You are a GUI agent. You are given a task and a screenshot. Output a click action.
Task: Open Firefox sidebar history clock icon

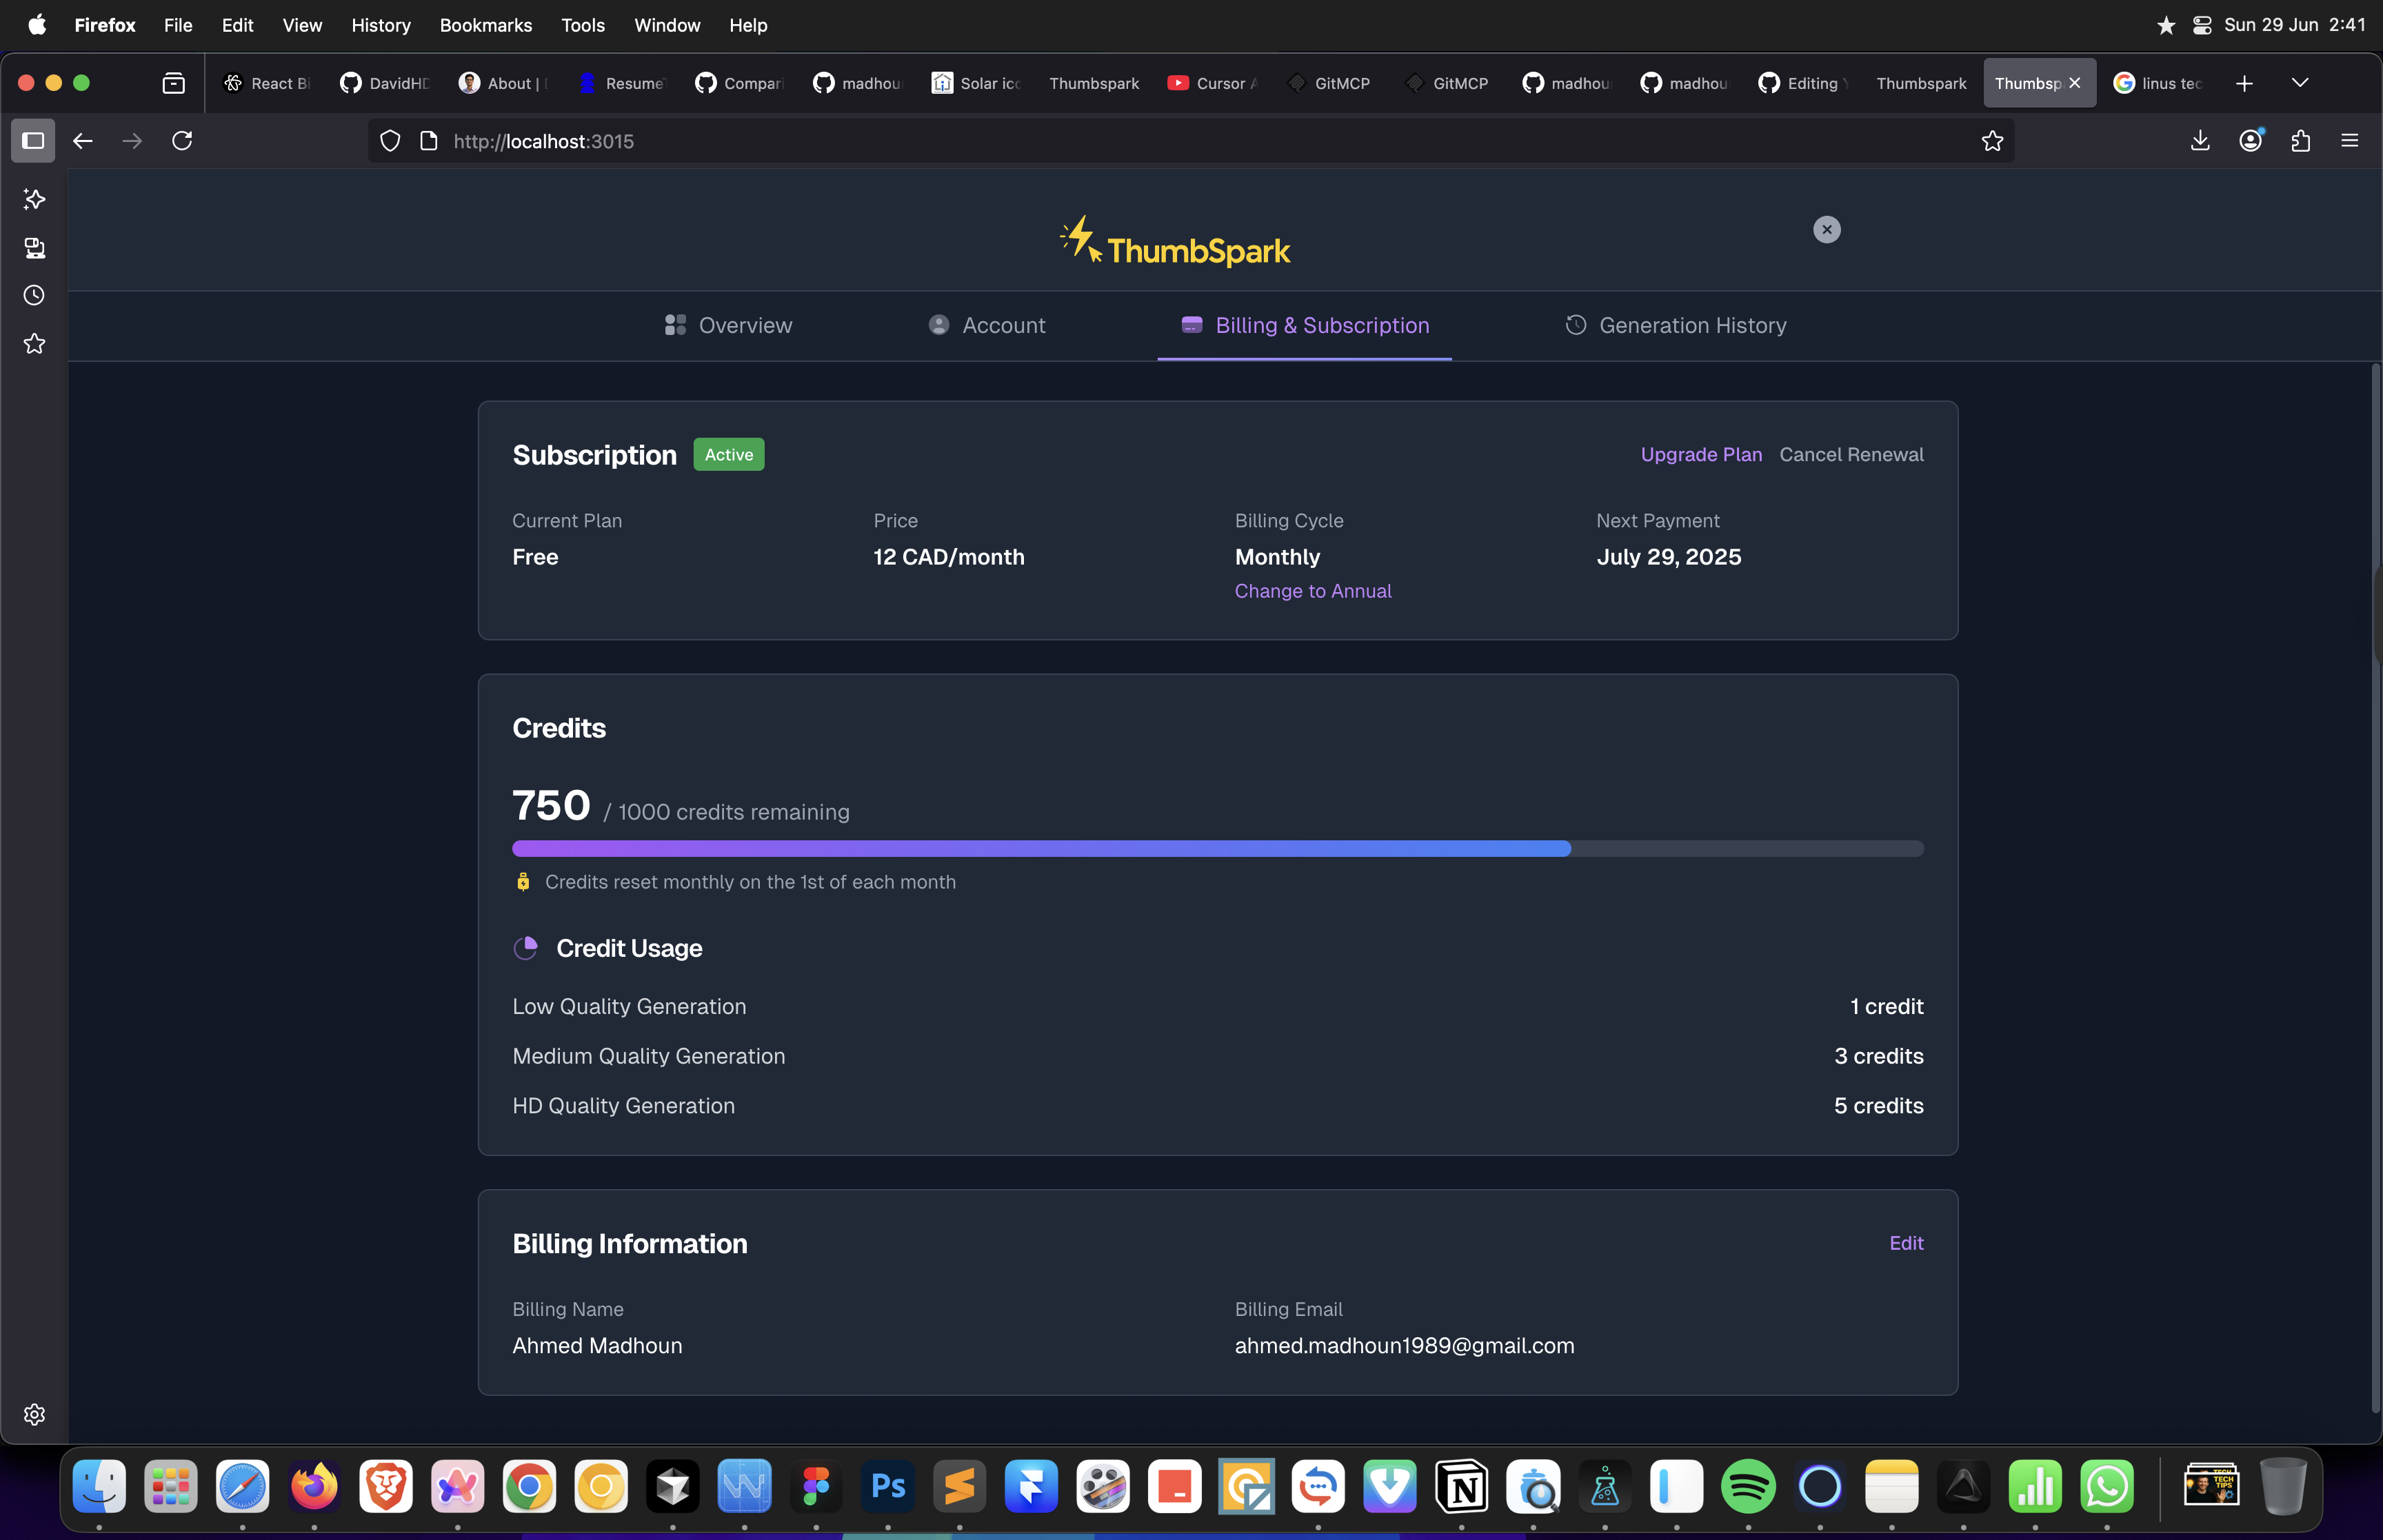coord(34,296)
